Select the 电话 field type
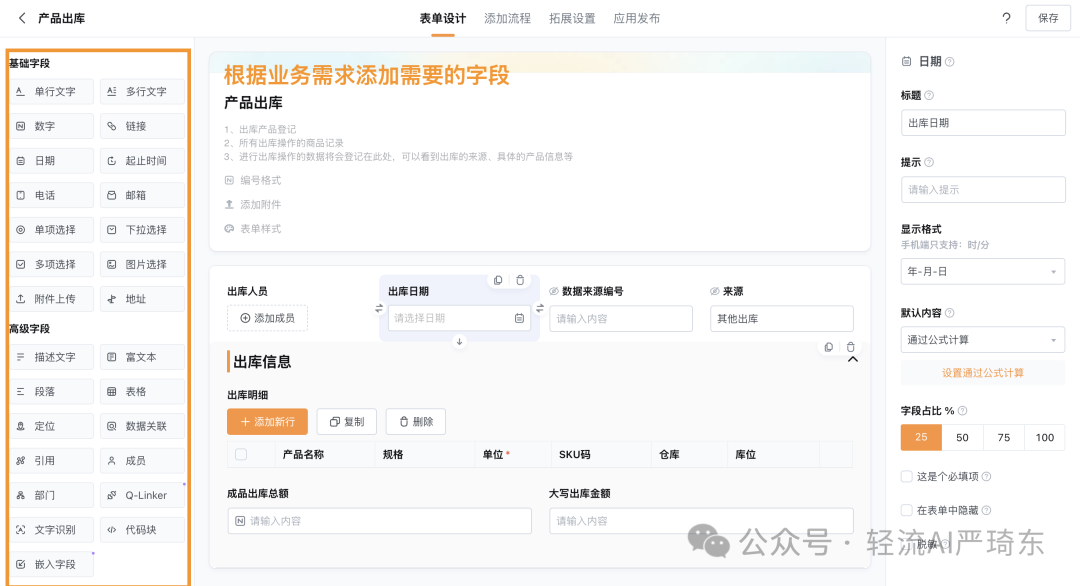1080x586 pixels. [x=51, y=195]
